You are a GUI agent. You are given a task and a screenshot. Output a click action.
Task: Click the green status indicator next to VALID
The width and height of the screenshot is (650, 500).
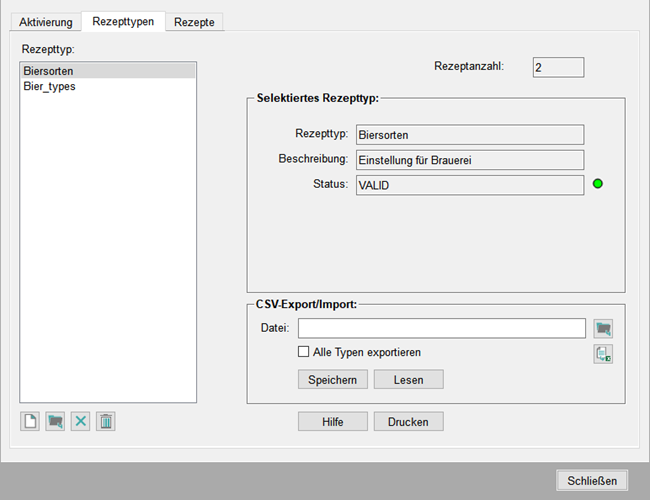599,185
